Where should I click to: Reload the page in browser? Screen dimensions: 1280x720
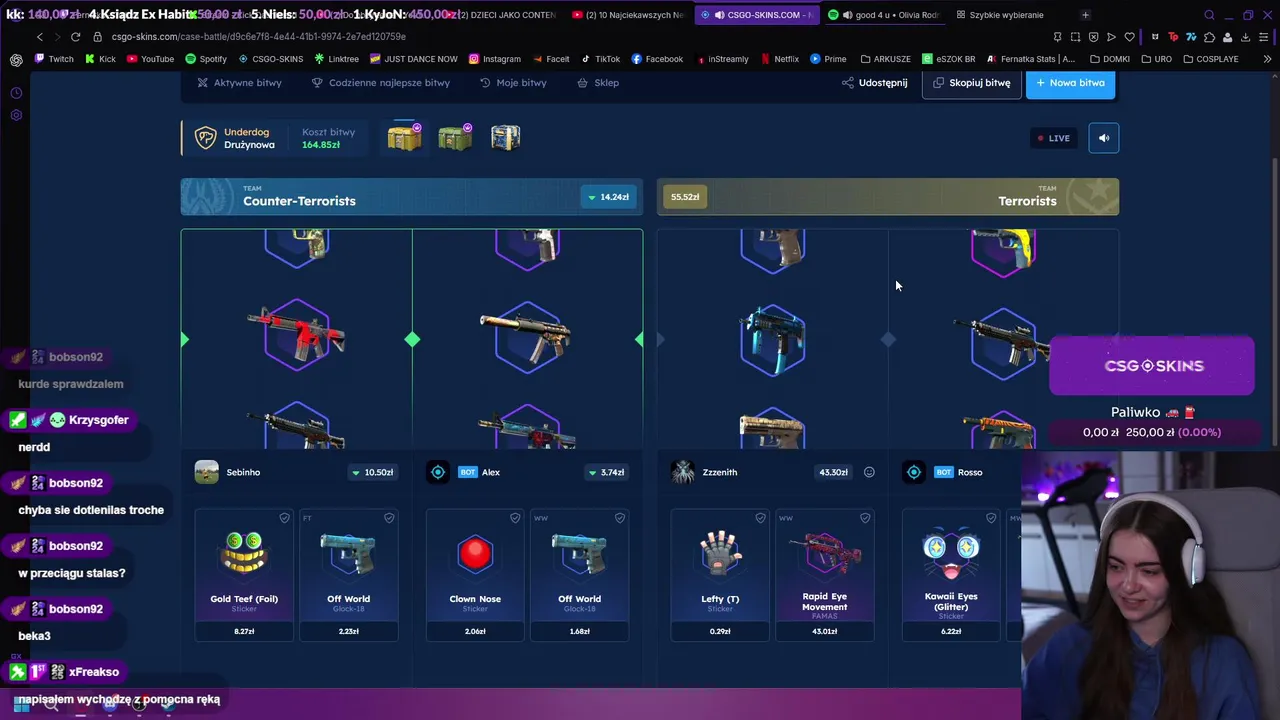click(x=75, y=37)
